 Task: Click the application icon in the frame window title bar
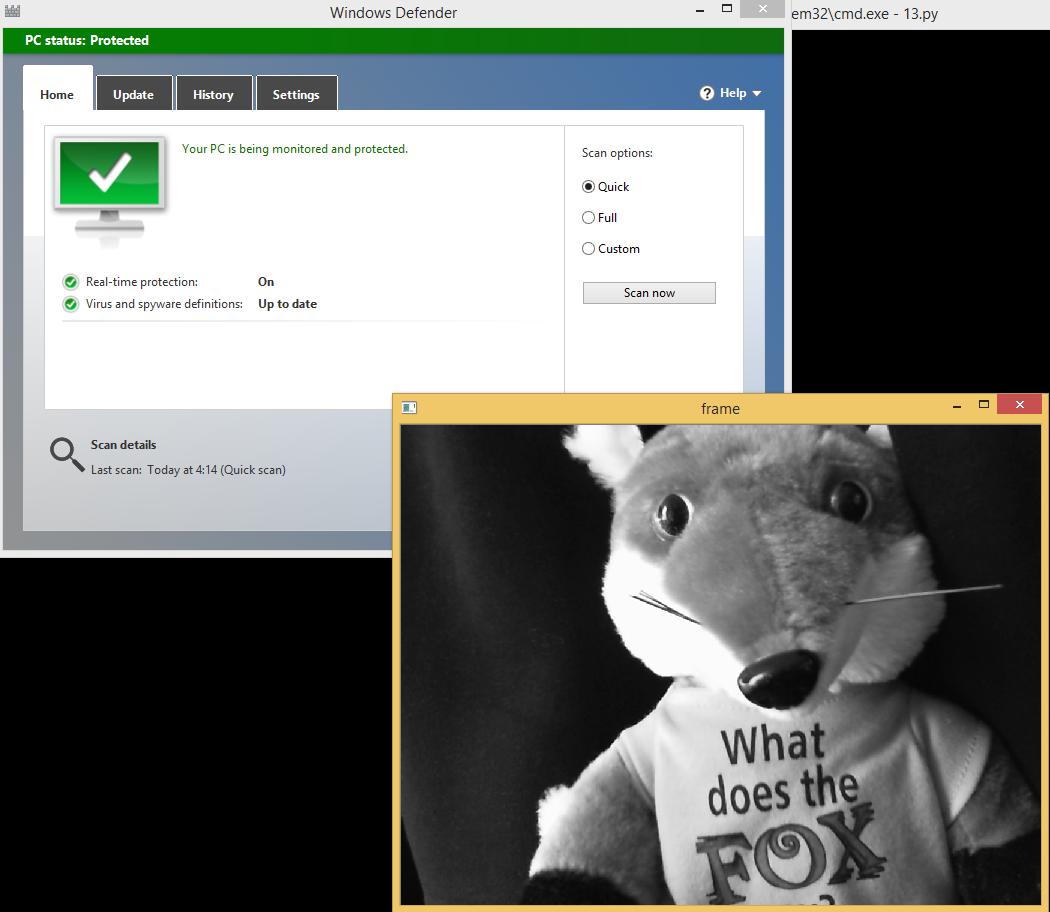(408, 406)
